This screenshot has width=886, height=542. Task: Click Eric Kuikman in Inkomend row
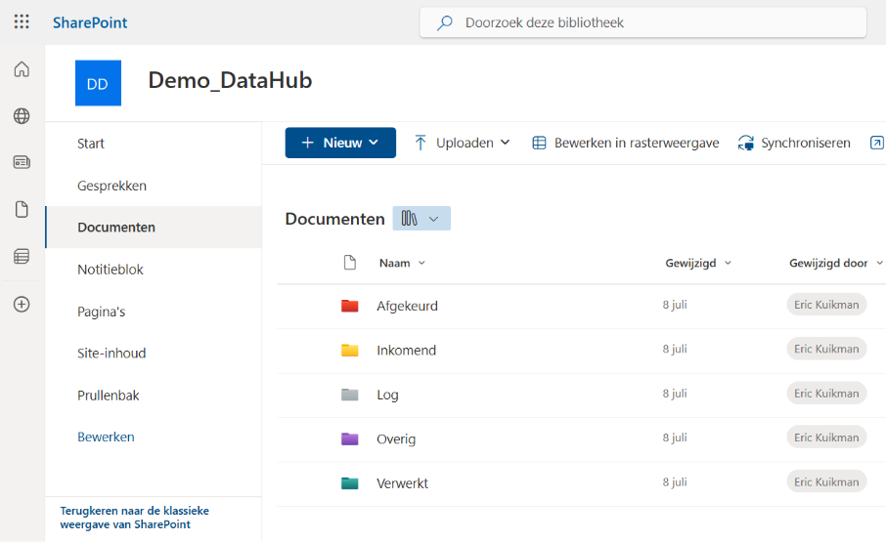click(x=827, y=349)
